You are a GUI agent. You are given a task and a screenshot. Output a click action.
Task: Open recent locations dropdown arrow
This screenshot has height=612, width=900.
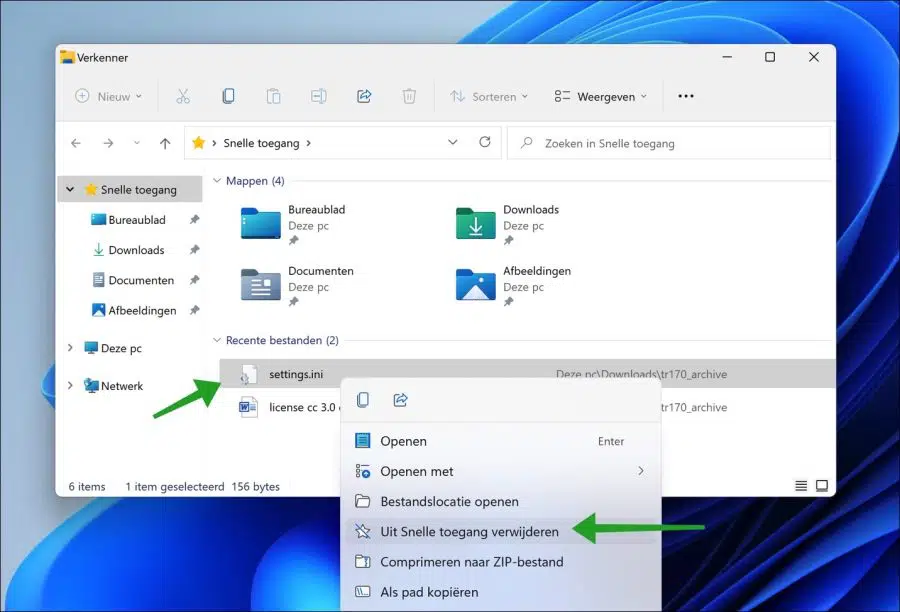click(x=137, y=143)
